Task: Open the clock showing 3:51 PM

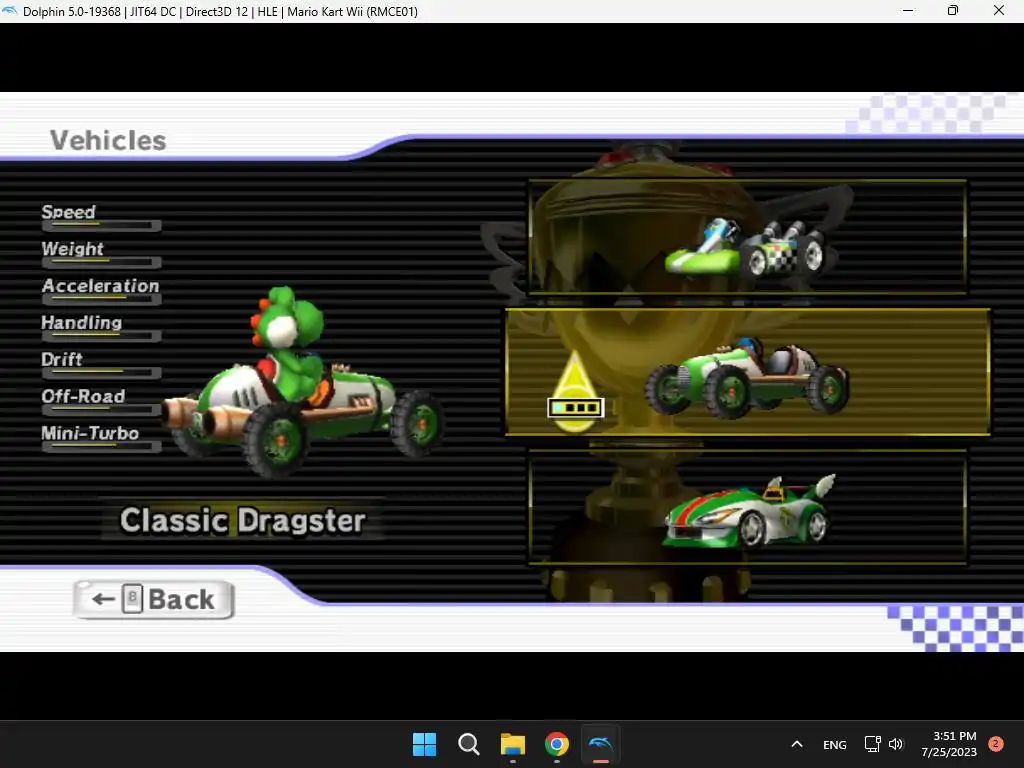Action: pyautogui.click(x=949, y=744)
